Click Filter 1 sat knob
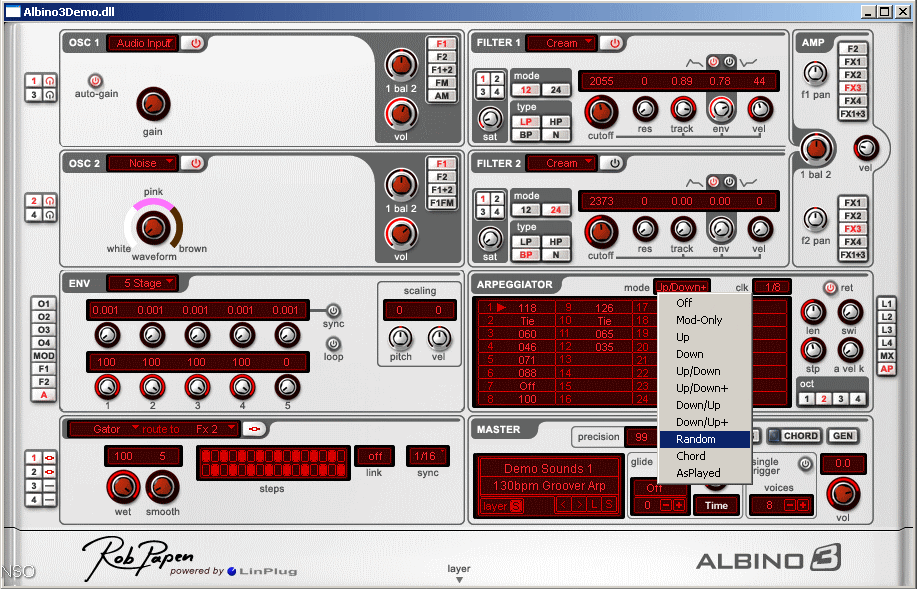Viewport: 917px width, 589px height. [x=490, y=119]
